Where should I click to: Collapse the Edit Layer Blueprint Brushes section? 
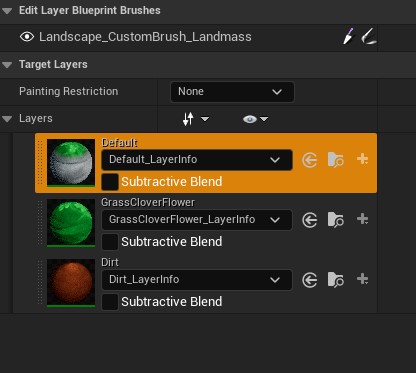[7, 11]
